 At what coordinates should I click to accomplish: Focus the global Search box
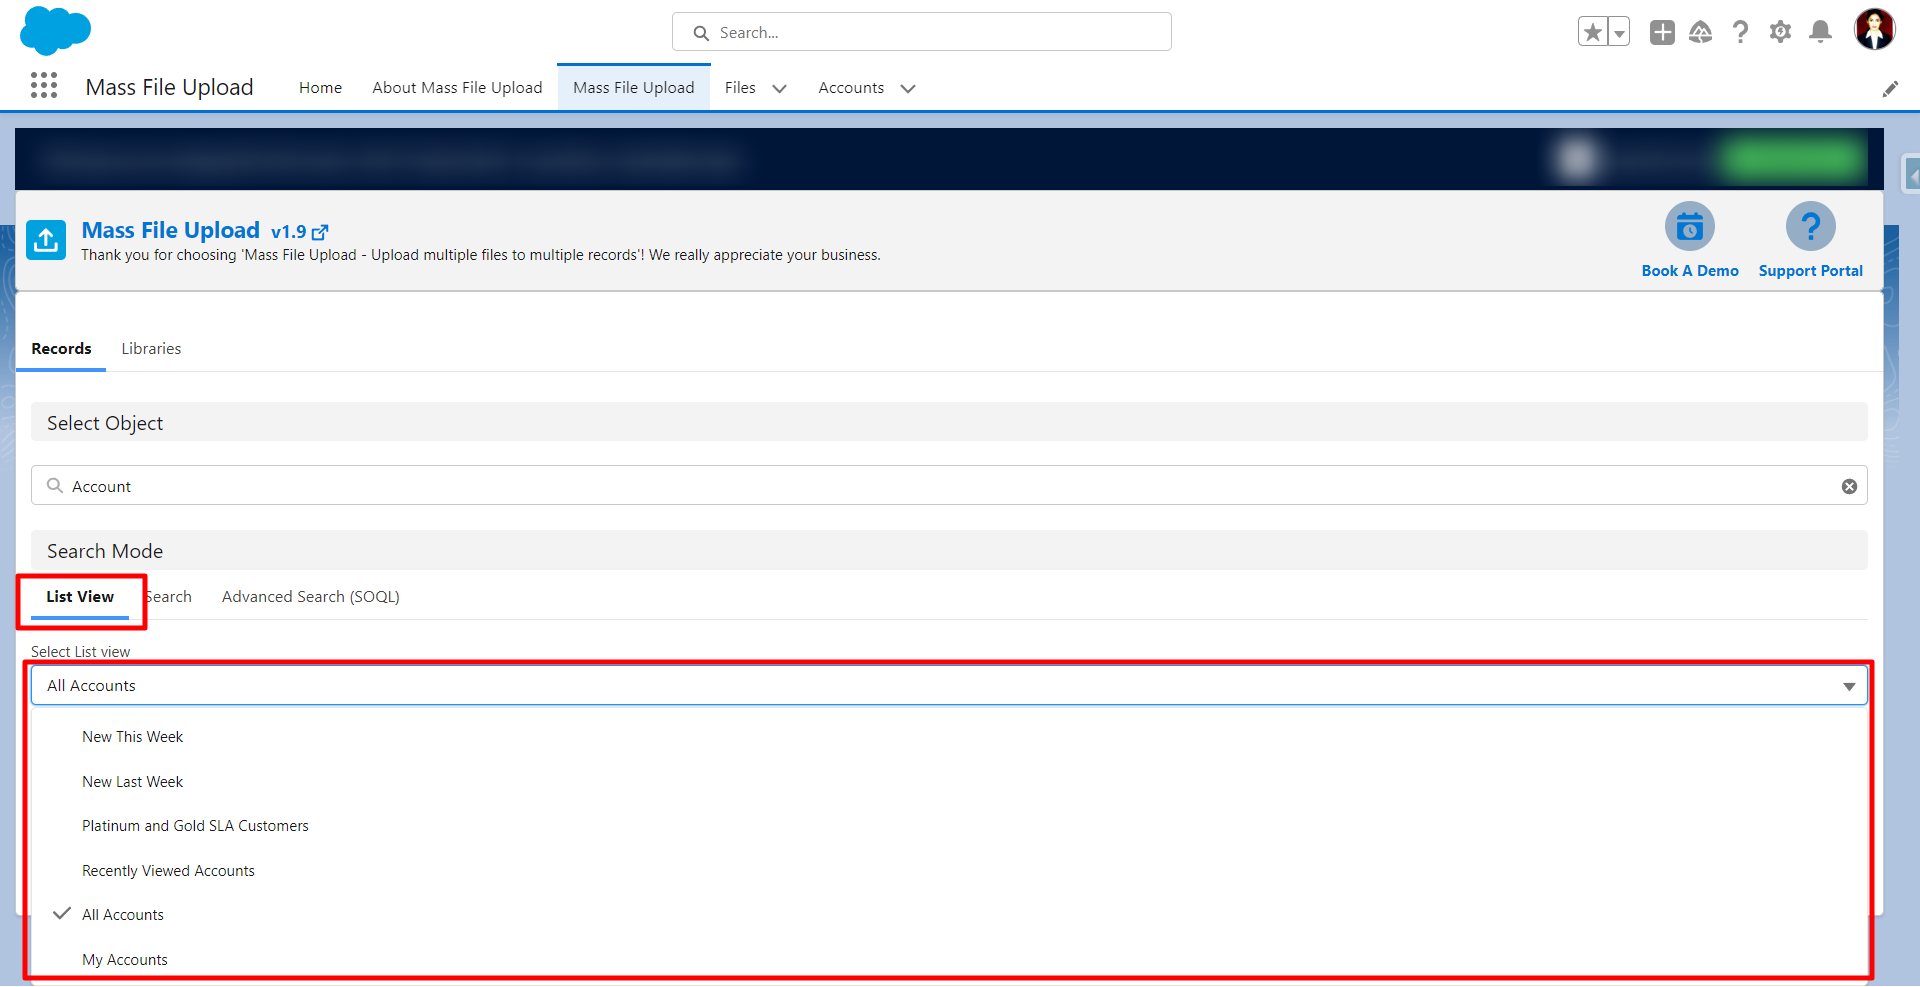pyautogui.click(x=921, y=32)
